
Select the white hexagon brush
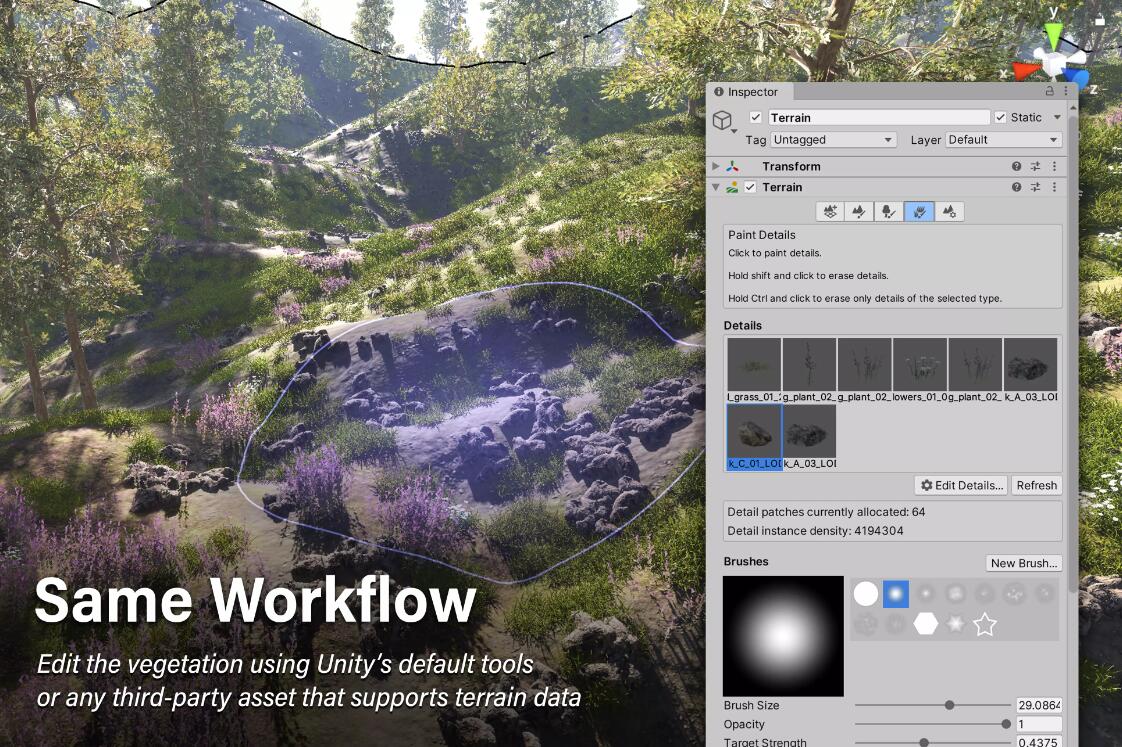point(925,624)
